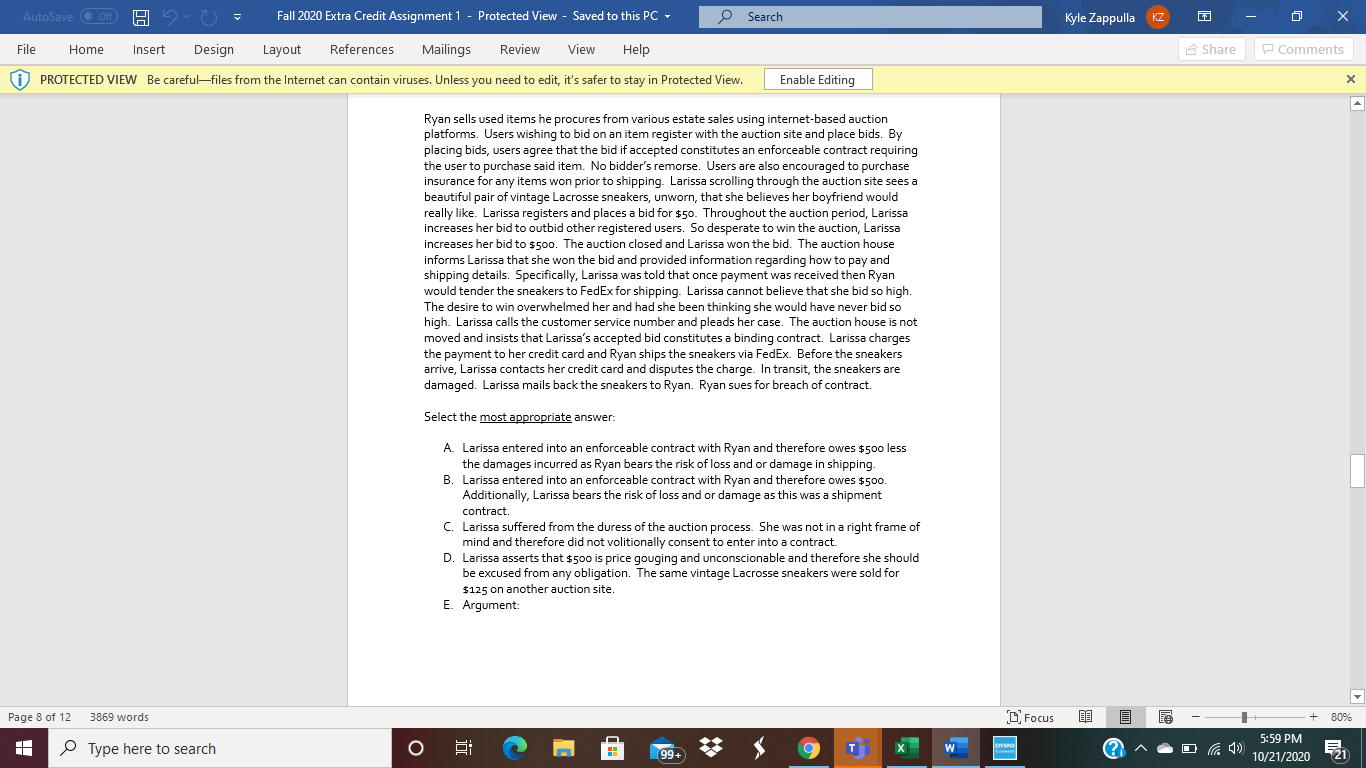The height and width of the screenshot is (768, 1366).
Task: Click scroll down arrow of document scrollbar
Action: coord(1357,696)
